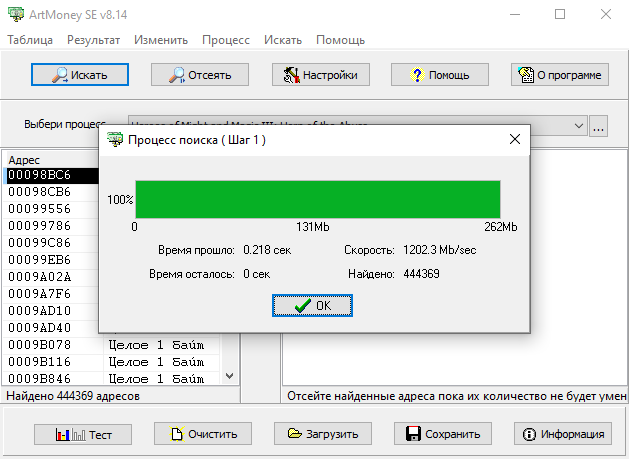Select address row 0009AD40

(x=52, y=328)
